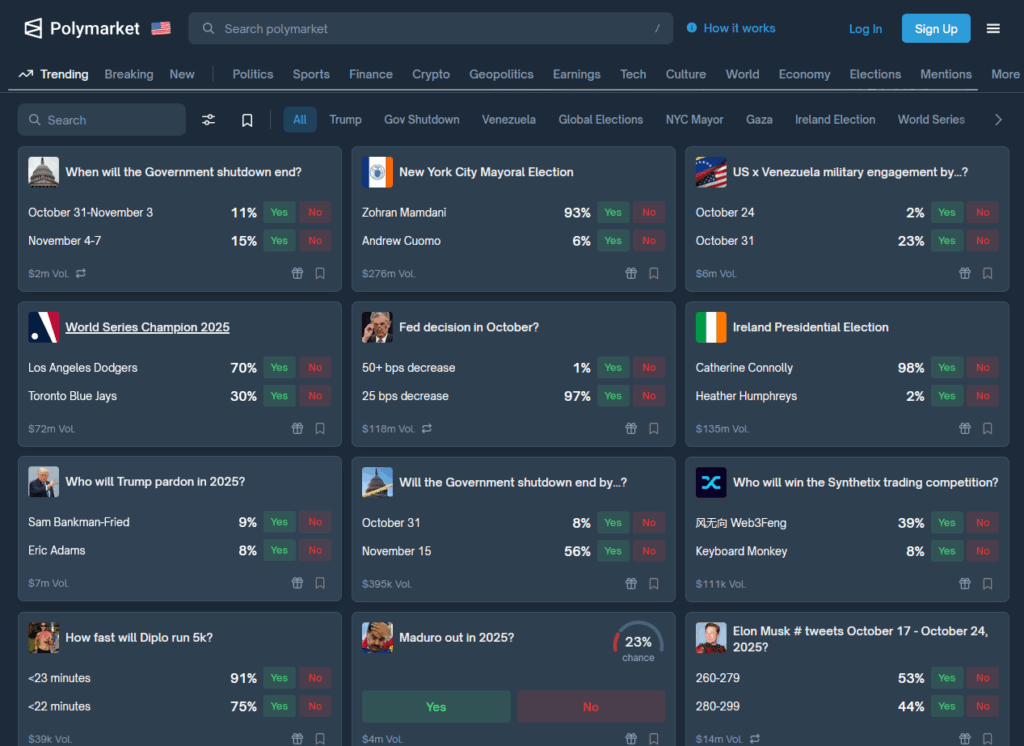Open the hamburger menu in the header
The width and height of the screenshot is (1024, 746).
[993, 29]
